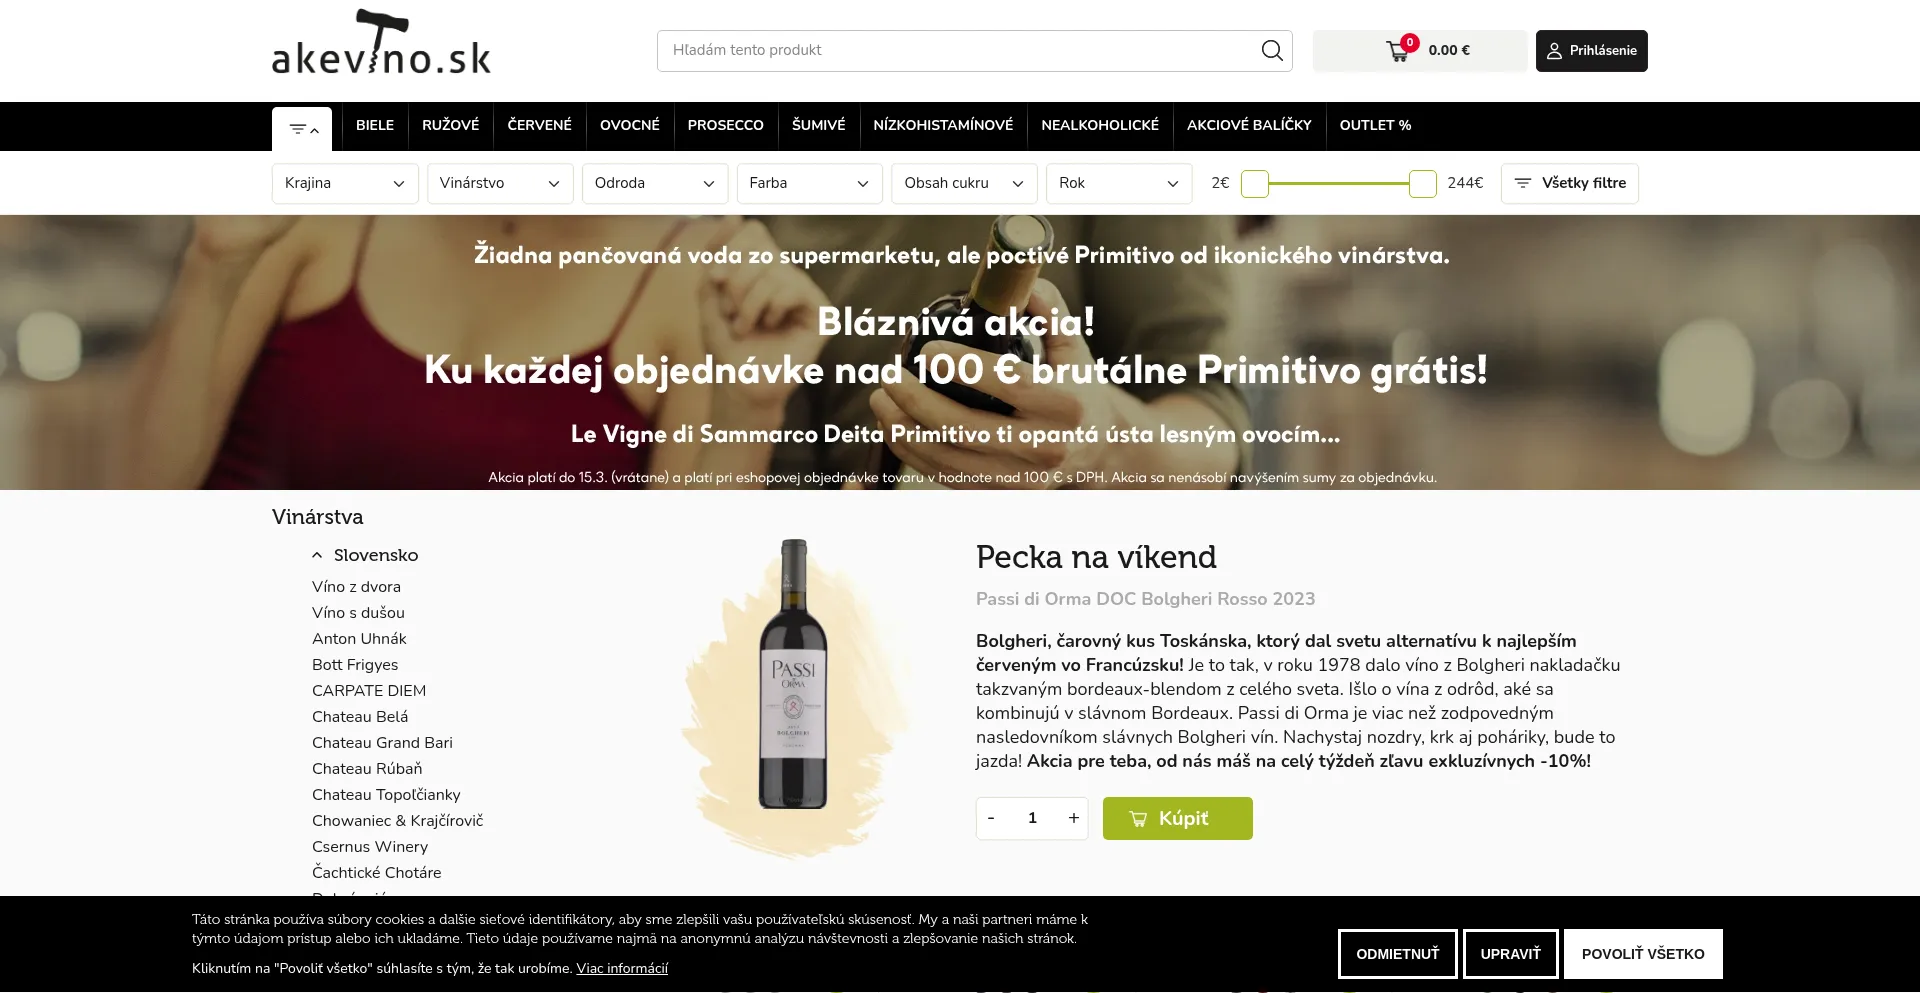The height and width of the screenshot is (993, 1920).
Task: Open Všetky filtre filter icon button
Action: pos(1569,183)
